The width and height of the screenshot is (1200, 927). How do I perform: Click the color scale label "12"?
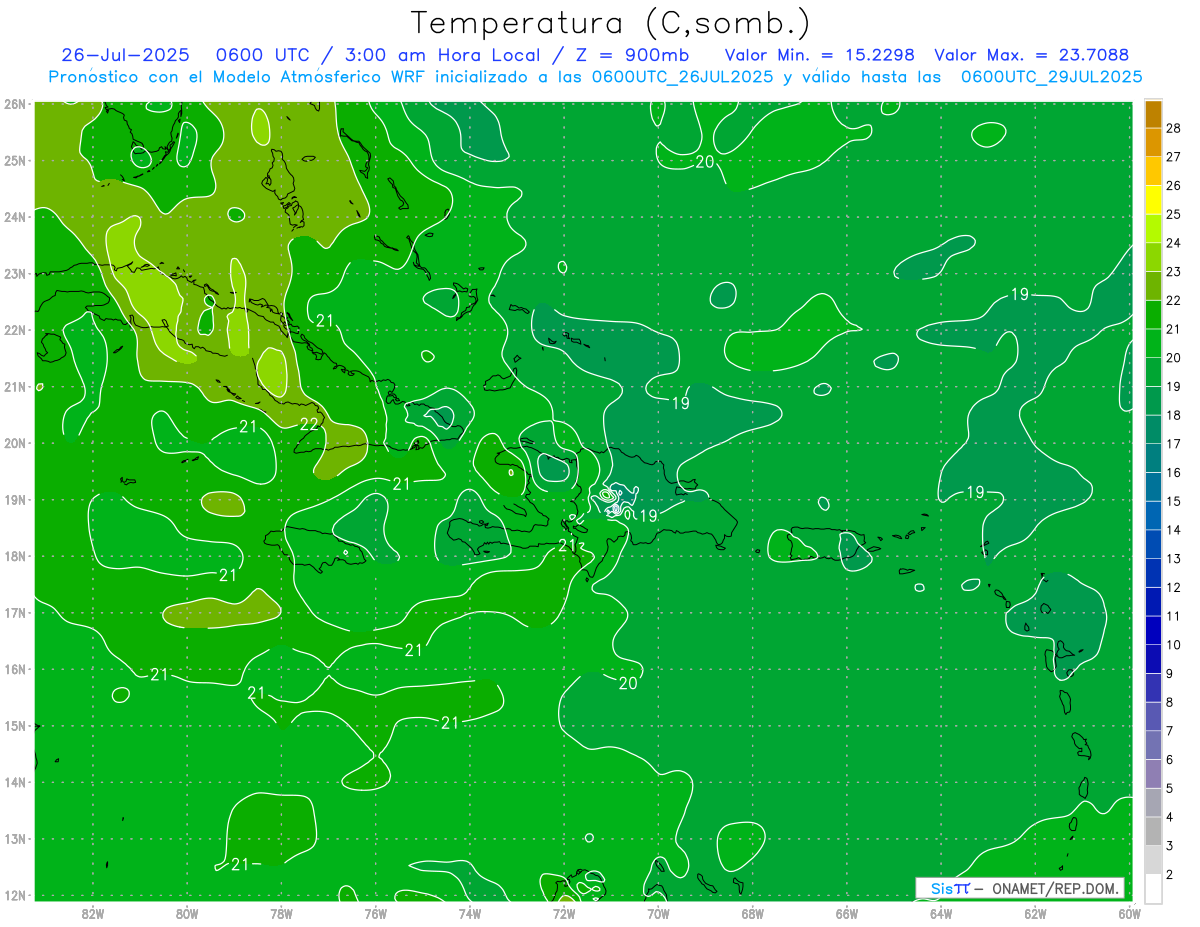pyautogui.click(x=1174, y=587)
